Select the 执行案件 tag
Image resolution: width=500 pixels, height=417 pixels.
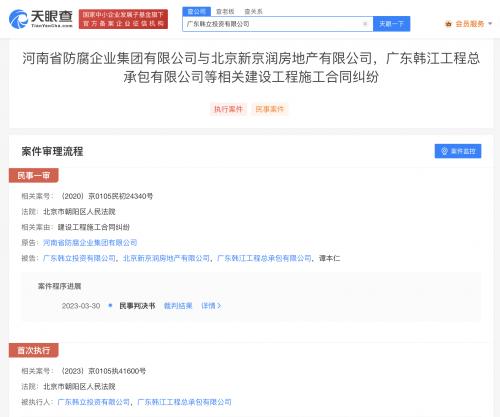tap(228, 109)
